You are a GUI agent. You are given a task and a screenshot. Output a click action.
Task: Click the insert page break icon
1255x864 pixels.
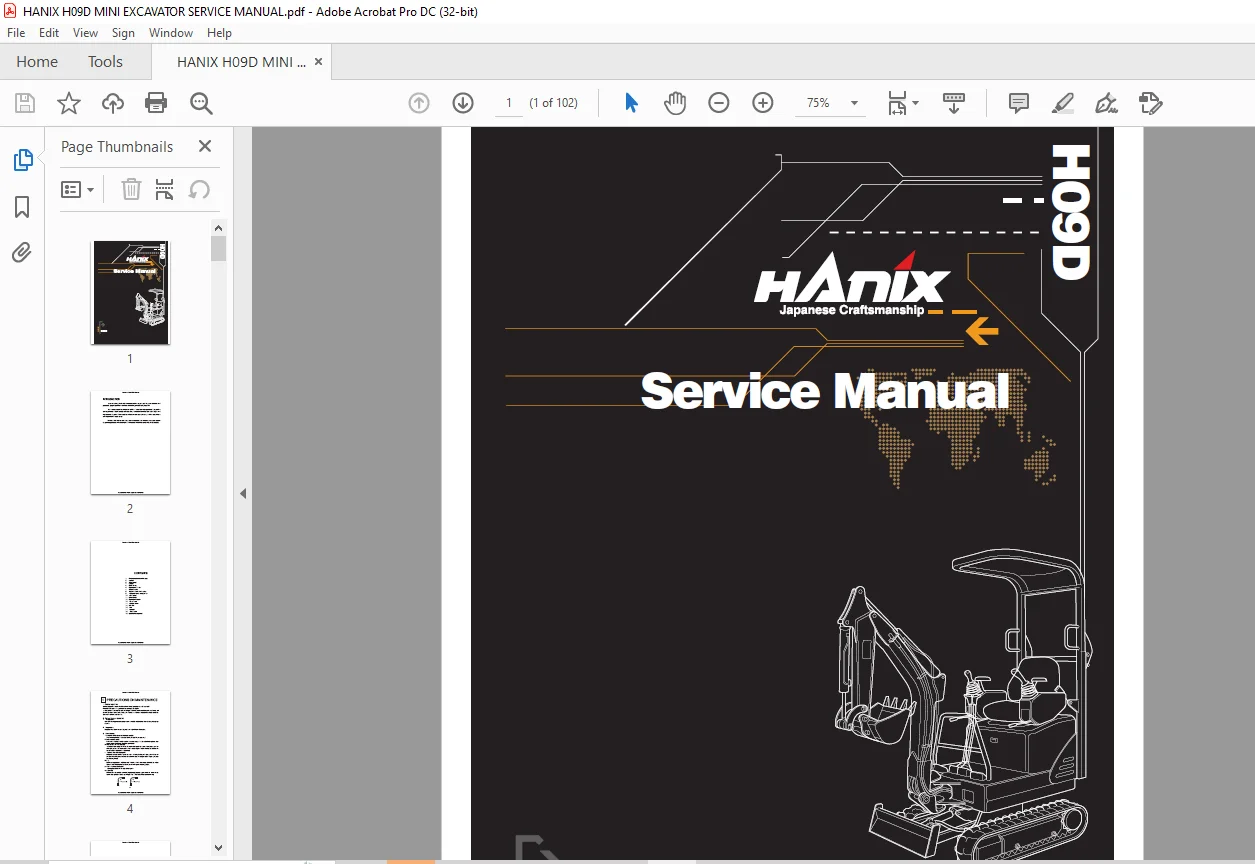tap(165, 189)
